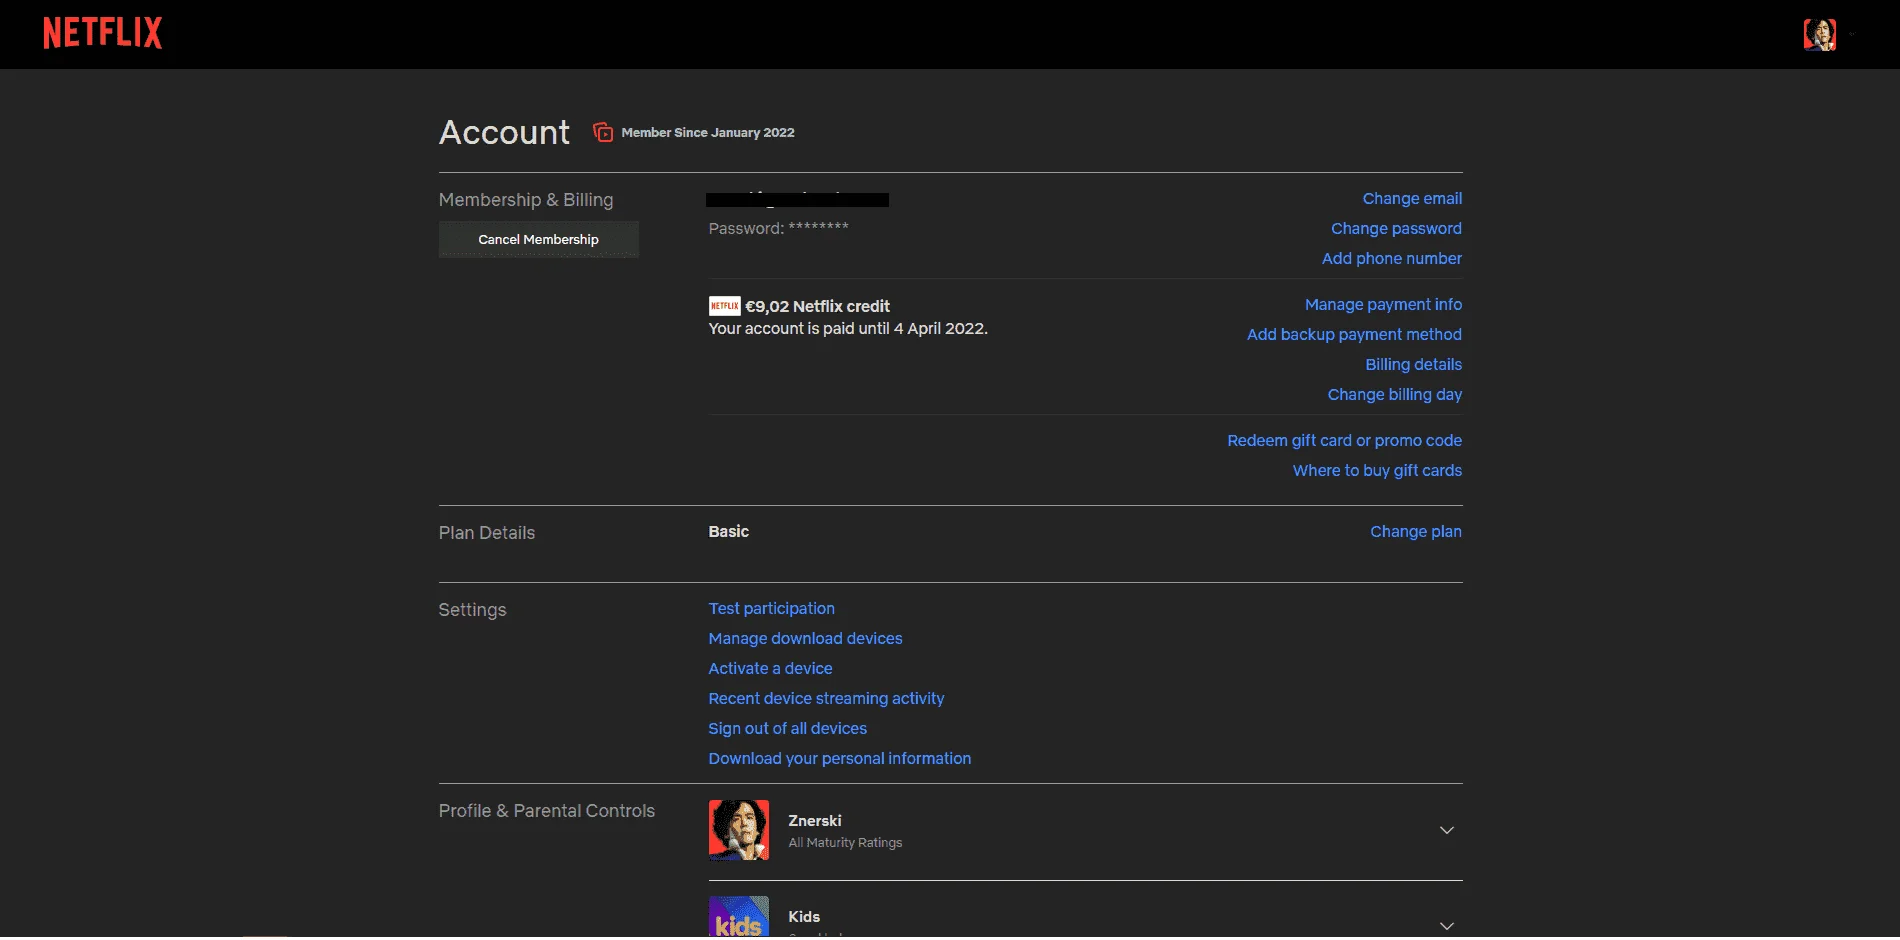
Task: Click the Basic plan label
Action: click(728, 531)
